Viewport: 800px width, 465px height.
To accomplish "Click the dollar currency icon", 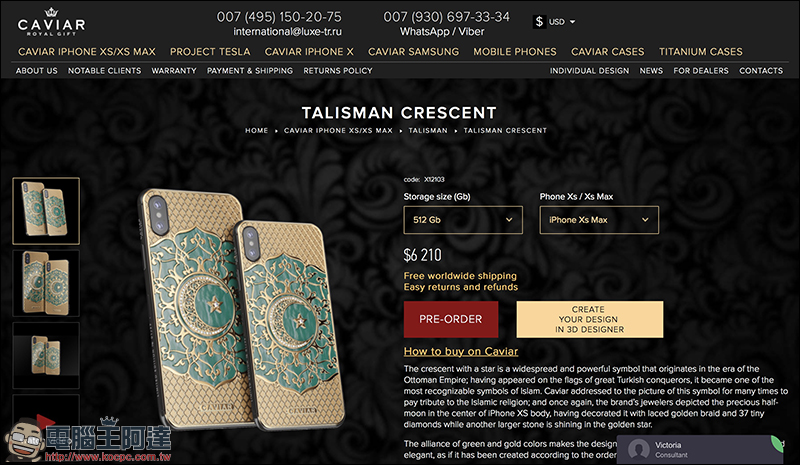I will 539,21.
